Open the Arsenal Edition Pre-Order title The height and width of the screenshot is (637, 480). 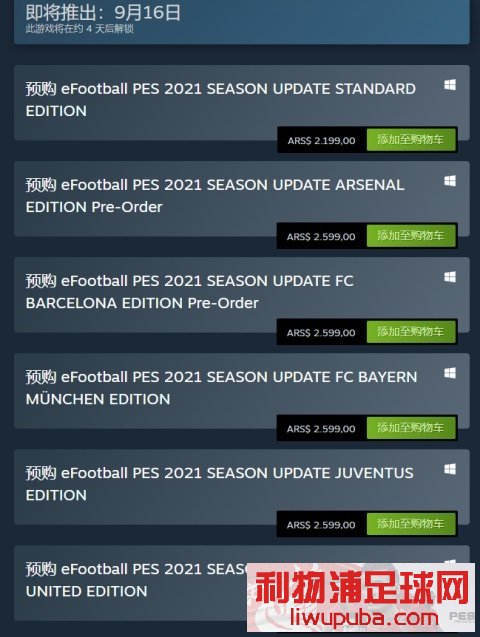click(x=215, y=196)
